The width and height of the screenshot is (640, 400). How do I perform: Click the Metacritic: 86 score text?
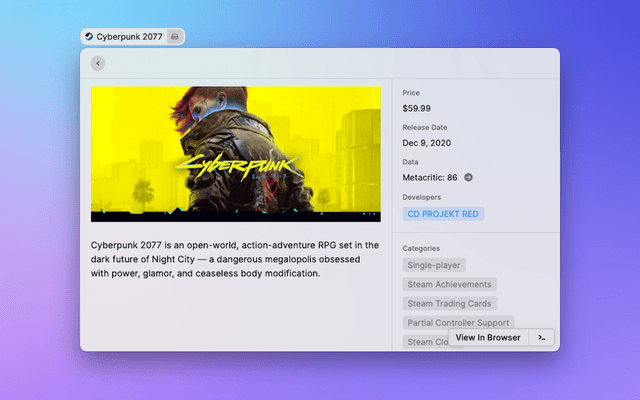pos(430,177)
